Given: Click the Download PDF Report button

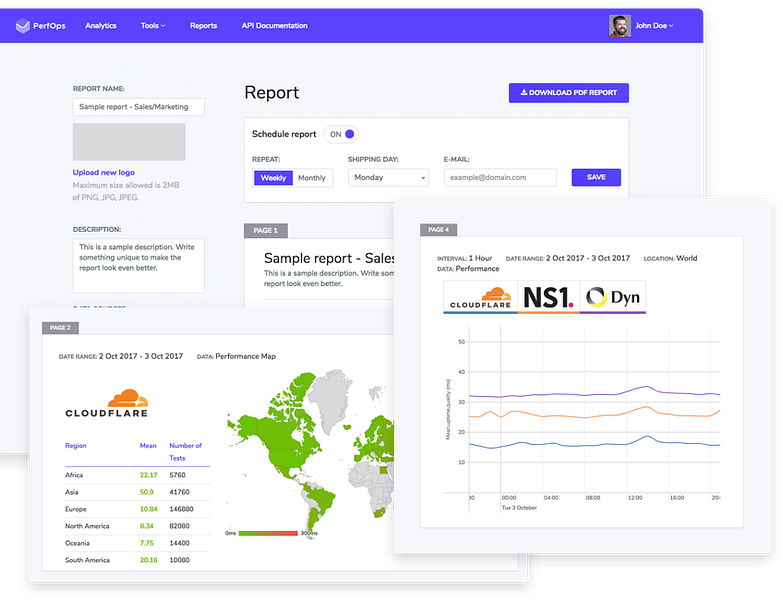Looking at the screenshot, I should [x=569, y=93].
